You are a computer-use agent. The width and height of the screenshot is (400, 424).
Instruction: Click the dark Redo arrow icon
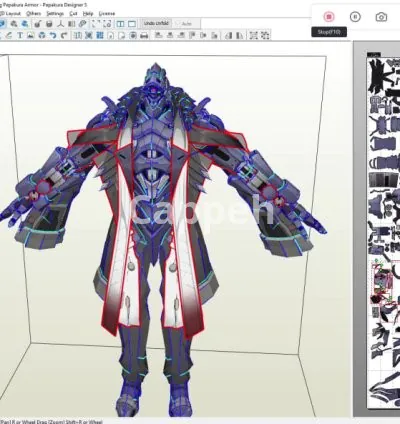point(64,35)
